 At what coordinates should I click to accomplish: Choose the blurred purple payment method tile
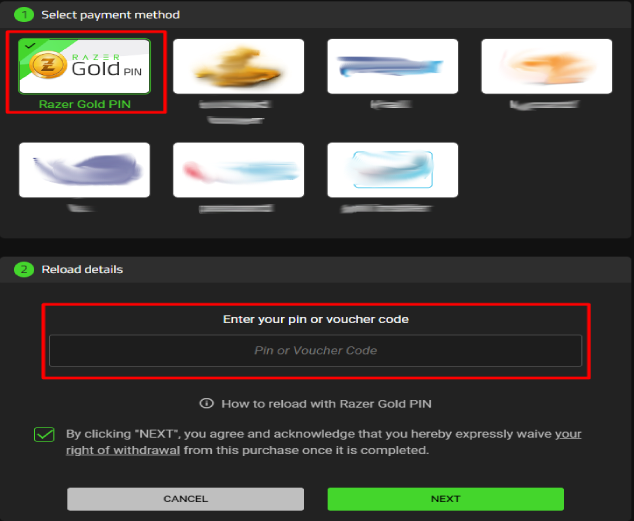click(84, 170)
